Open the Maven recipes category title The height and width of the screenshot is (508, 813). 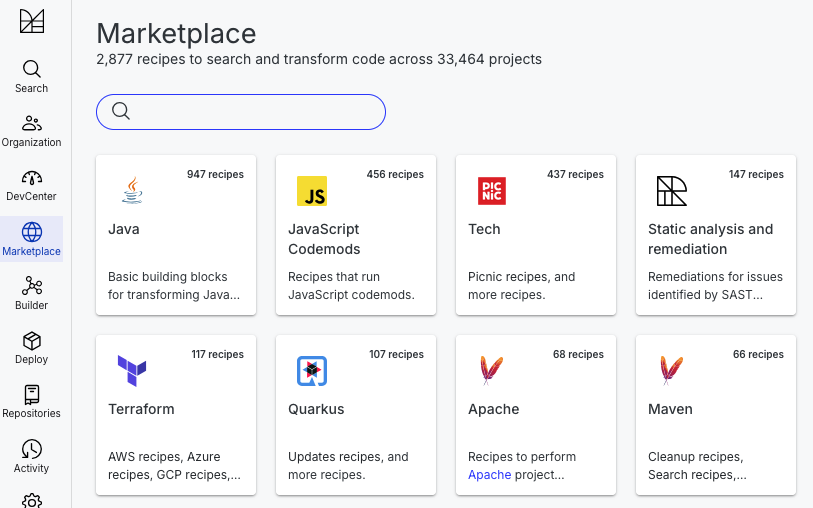670,409
